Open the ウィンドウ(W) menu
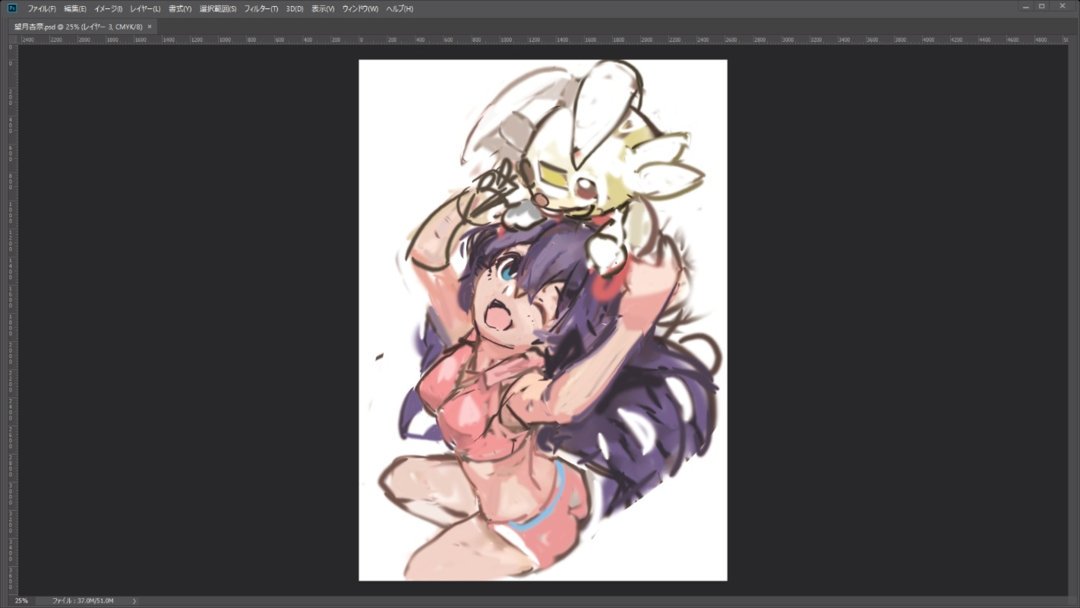1080x608 pixels. pos(360,9)
